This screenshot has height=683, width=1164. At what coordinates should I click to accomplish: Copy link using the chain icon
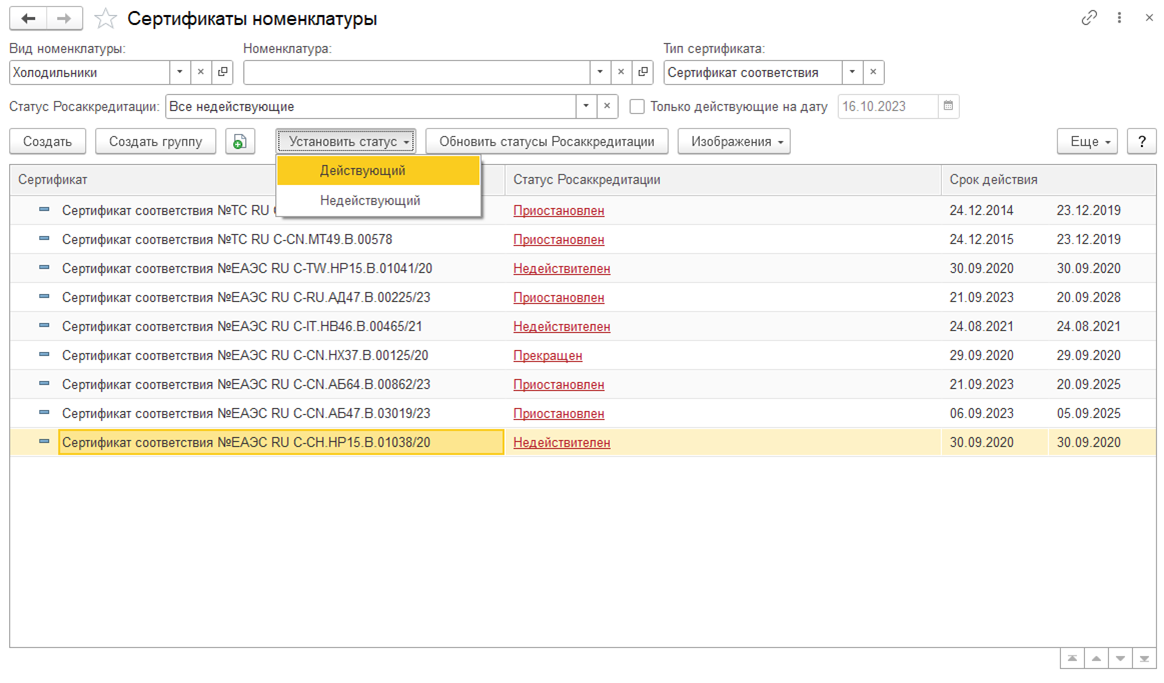click(x=1089, y=18)
